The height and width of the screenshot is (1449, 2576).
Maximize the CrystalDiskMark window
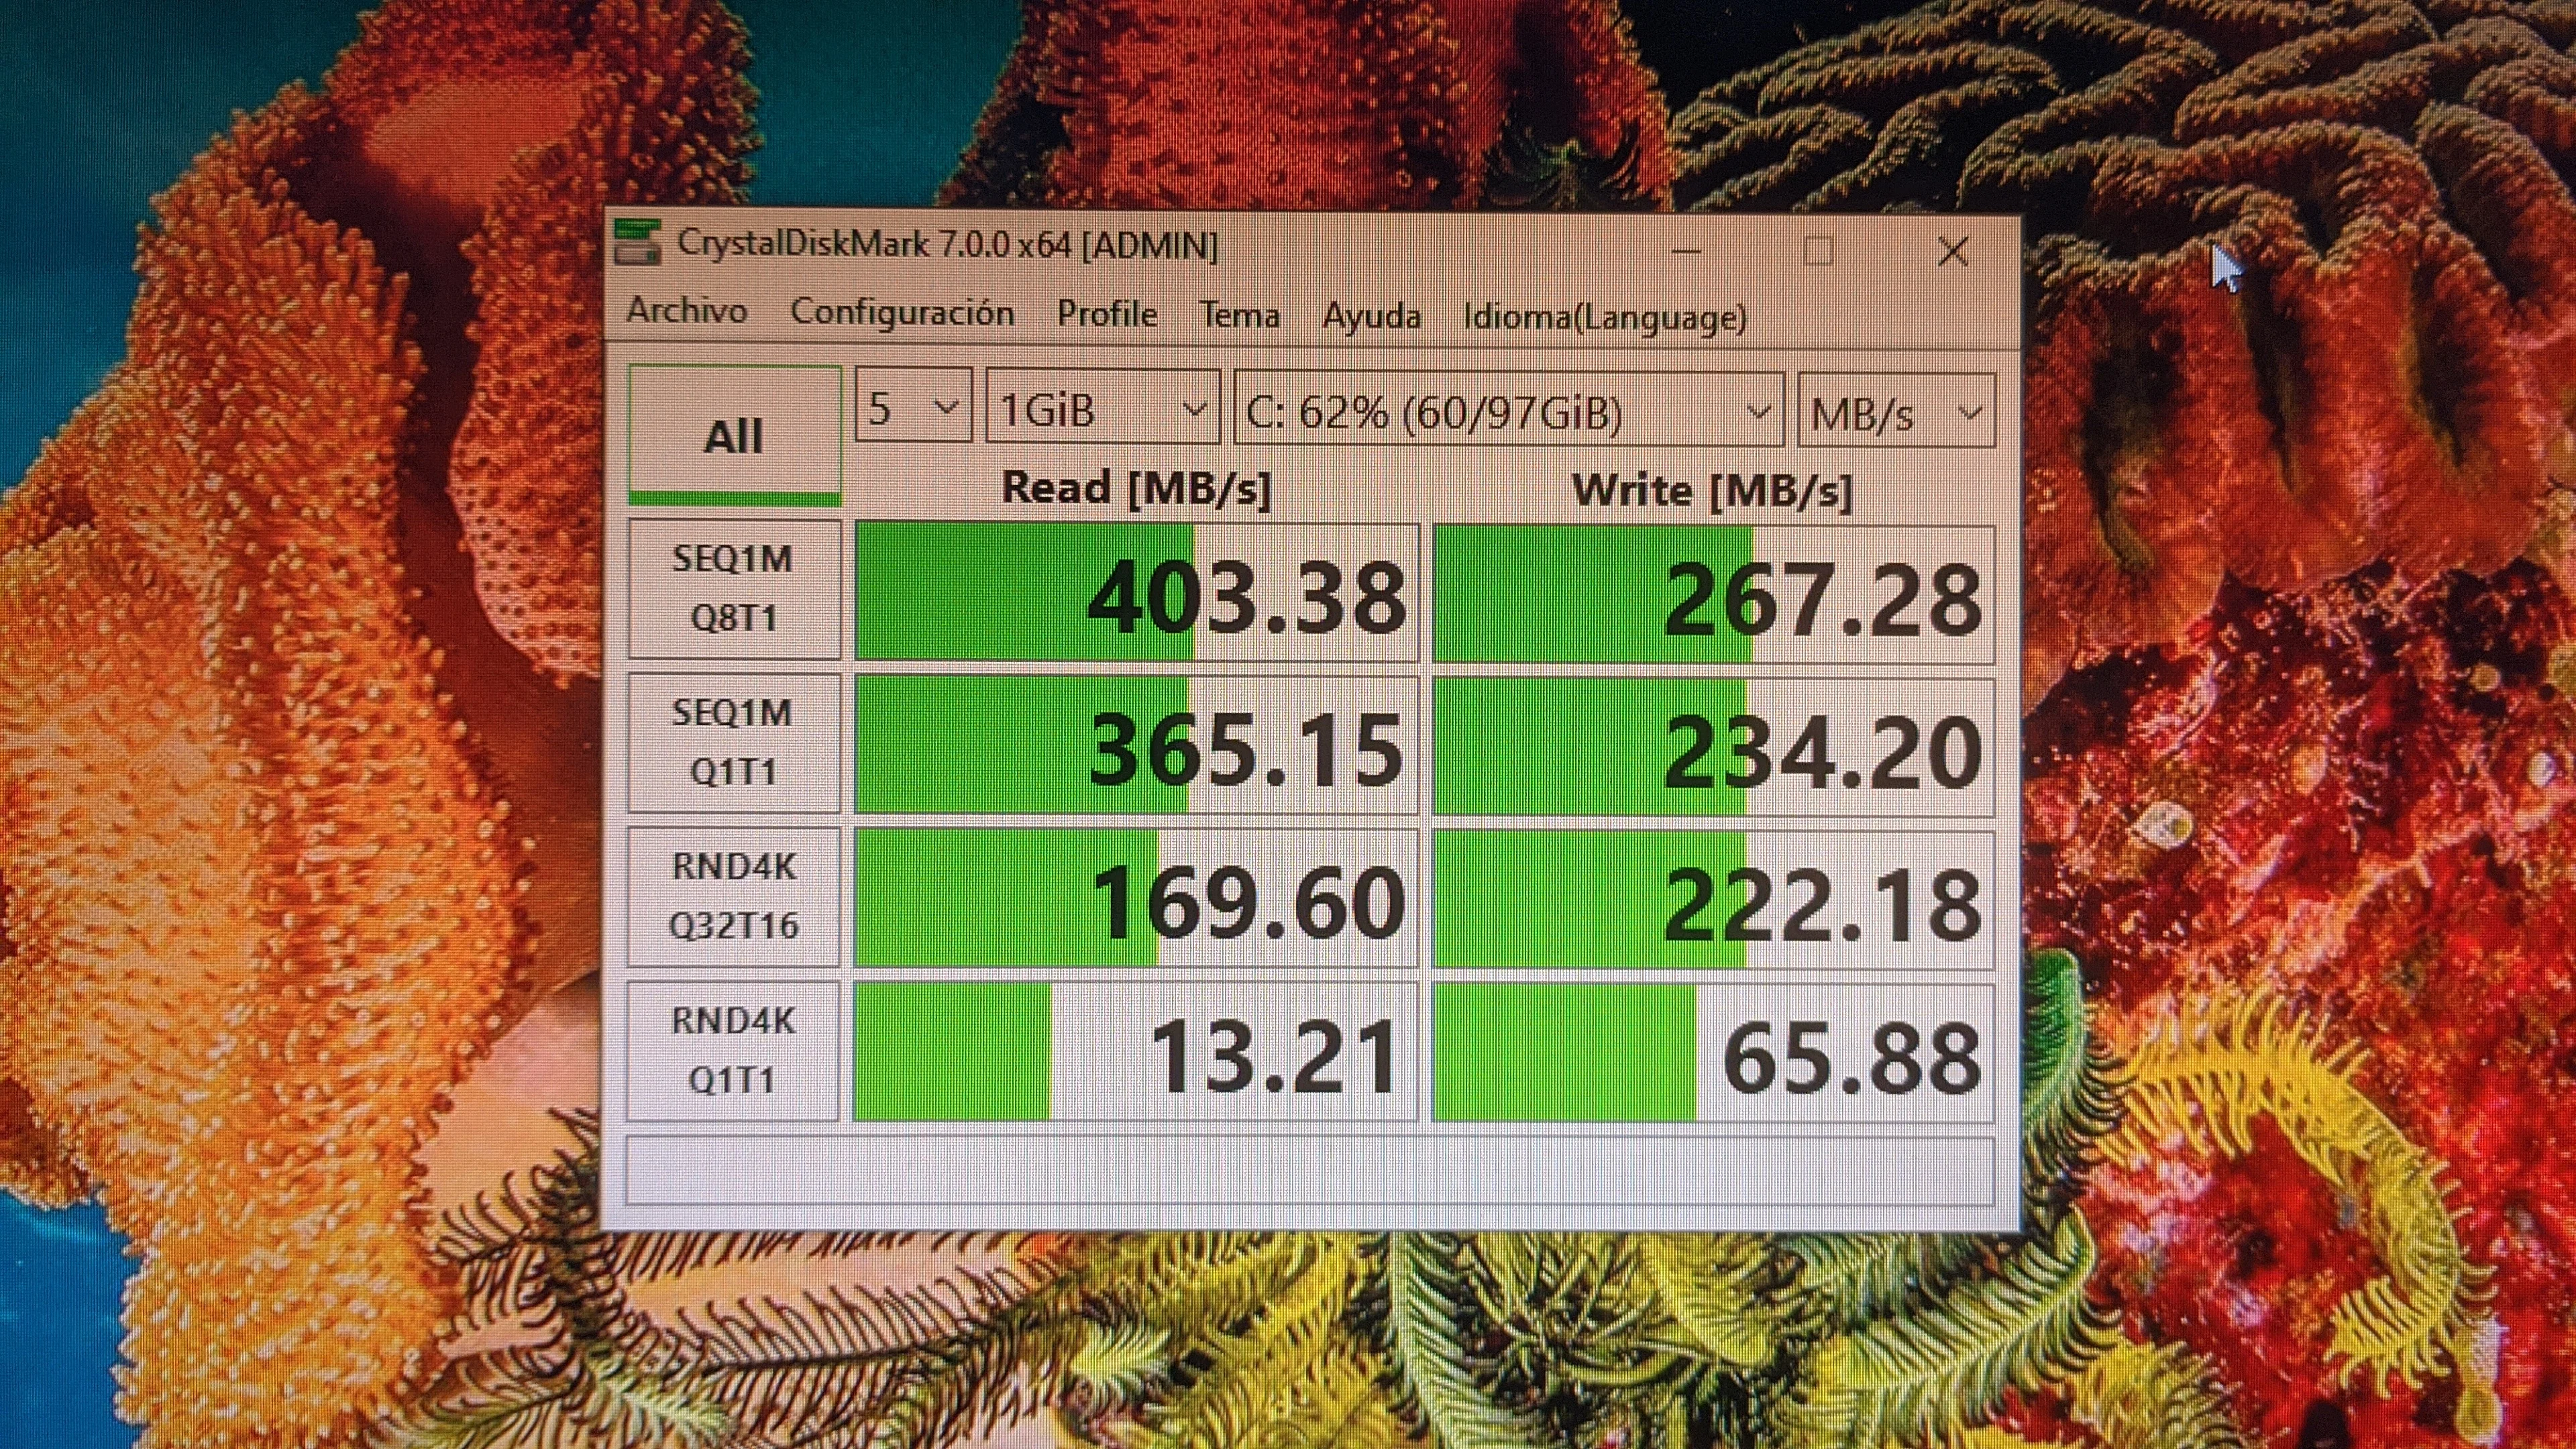coord(1818,251)
